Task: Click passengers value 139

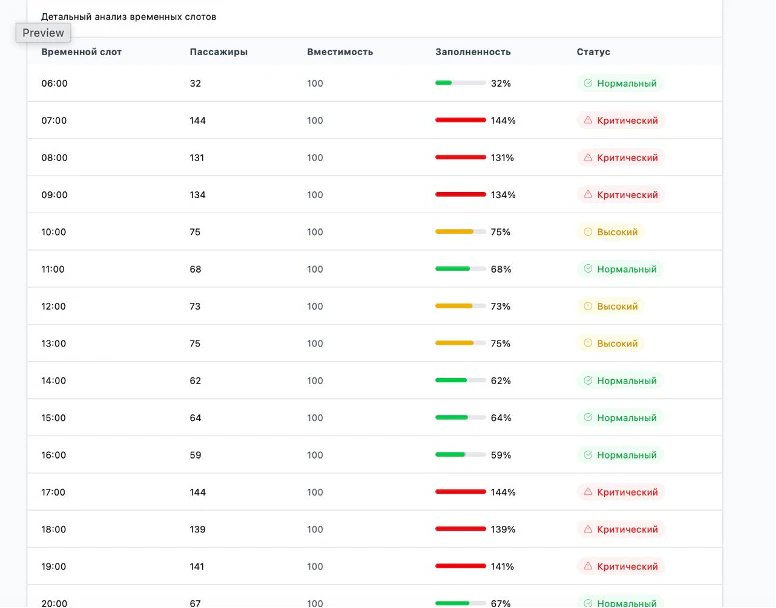Action: (x=197, y=529)
